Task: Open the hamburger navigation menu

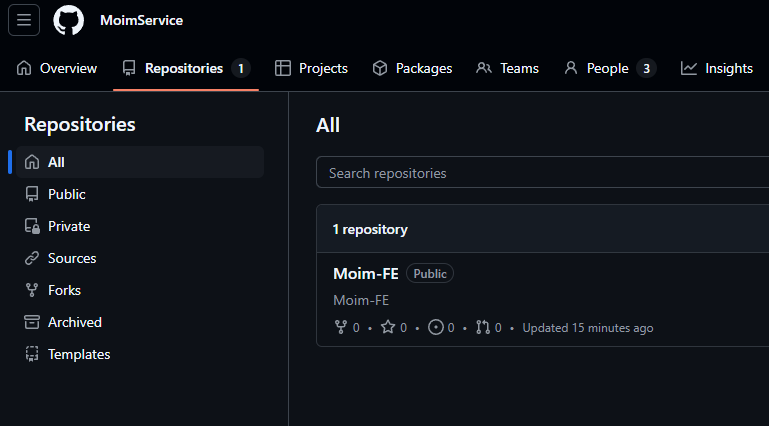Action: coord(24,20)
